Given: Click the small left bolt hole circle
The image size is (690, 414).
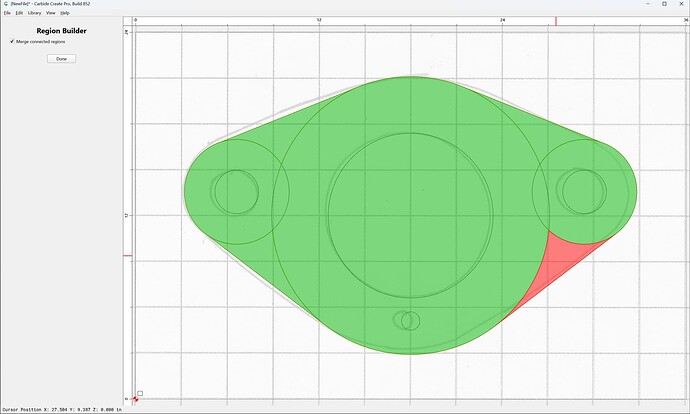Looking at the screenshot, I should tap(236, 192).
